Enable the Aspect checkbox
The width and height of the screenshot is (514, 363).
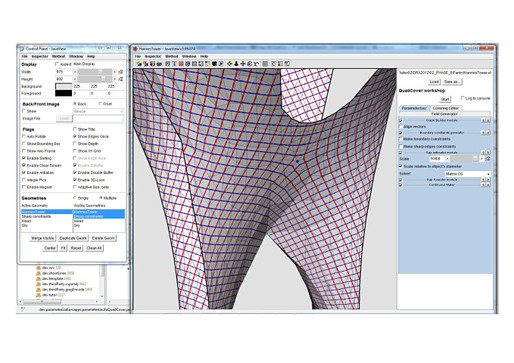tap(57, 64)
